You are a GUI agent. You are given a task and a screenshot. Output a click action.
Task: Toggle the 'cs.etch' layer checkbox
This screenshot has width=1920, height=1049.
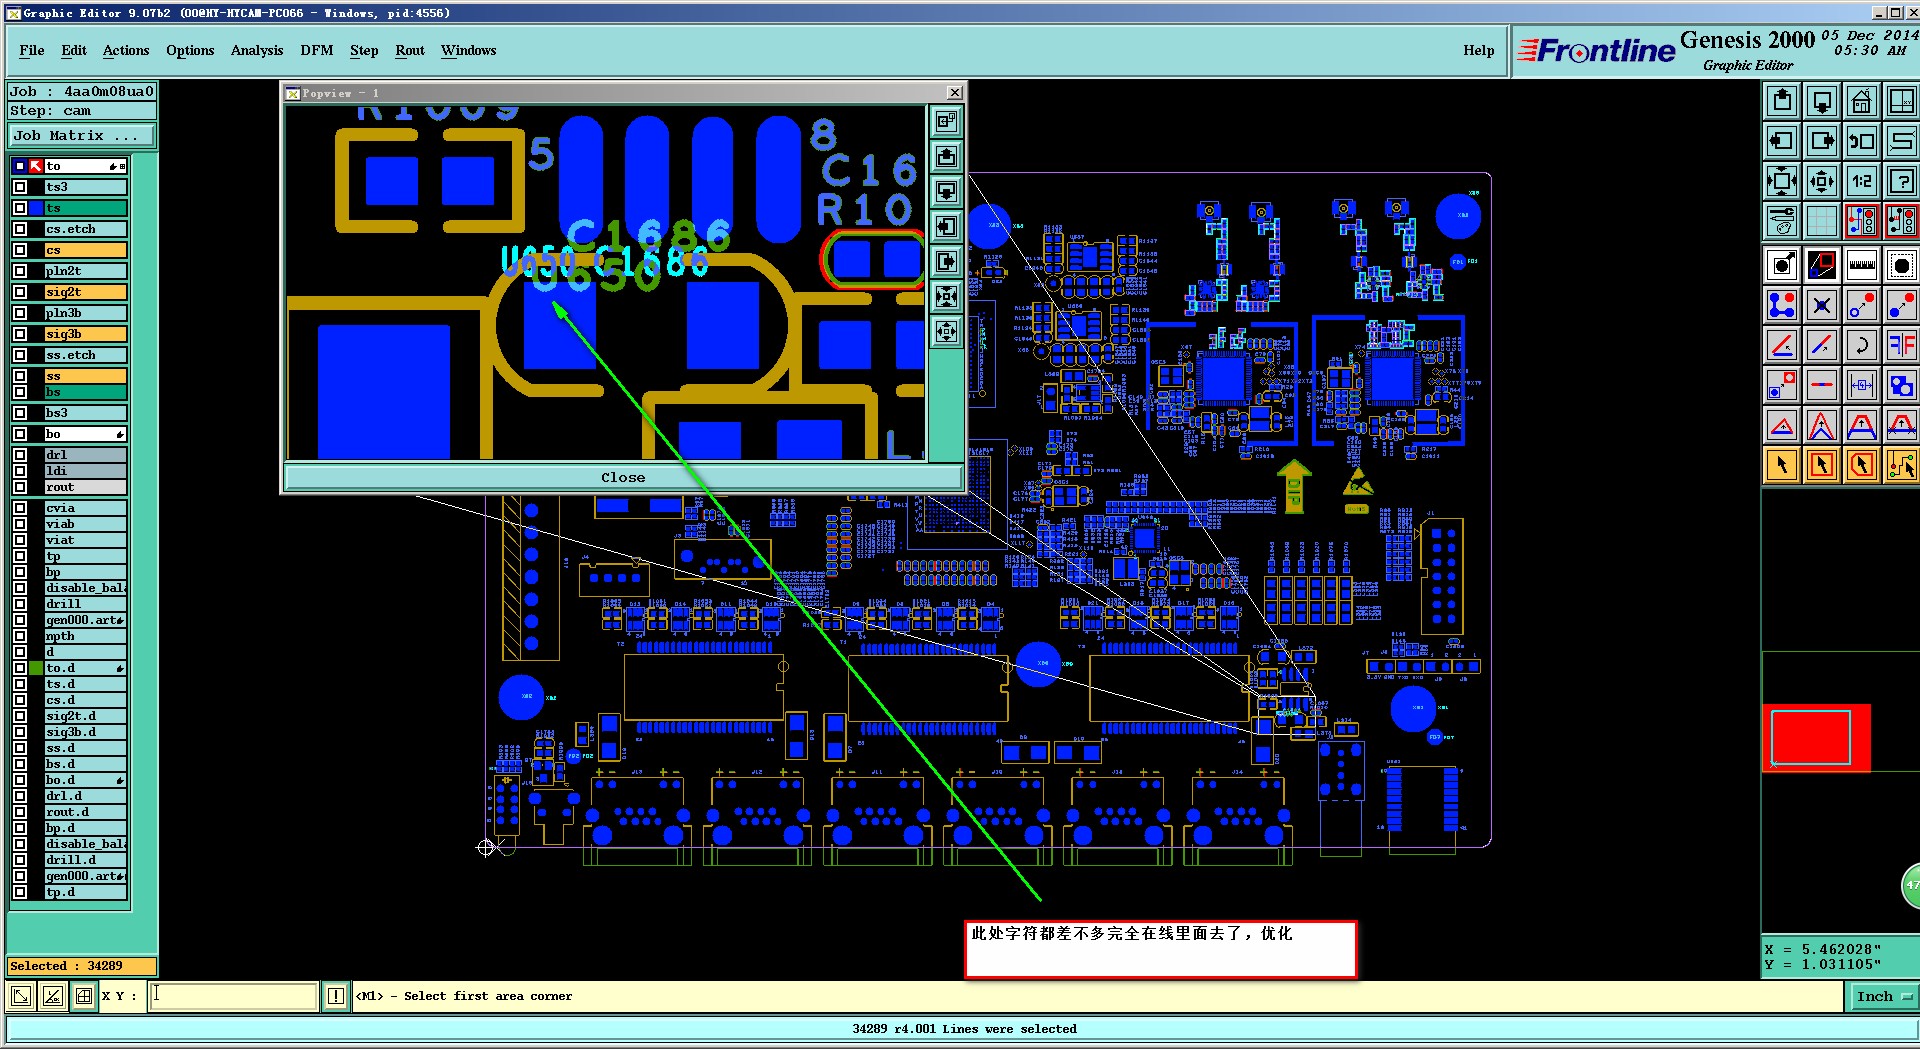pos(20,229)
